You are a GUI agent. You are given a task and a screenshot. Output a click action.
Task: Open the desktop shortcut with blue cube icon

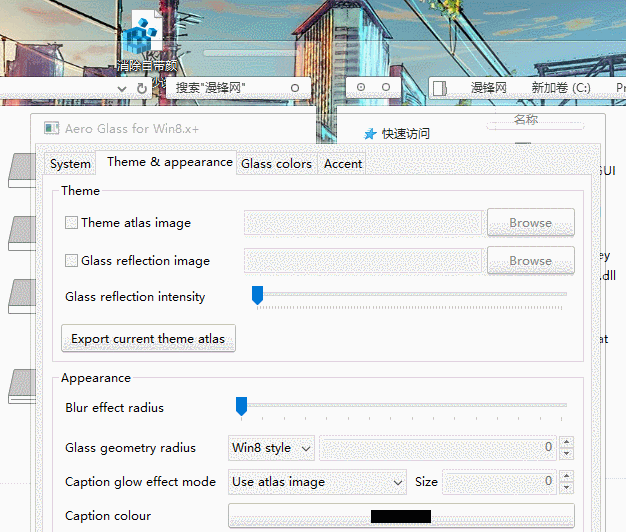pyautogui.click(x=146, y=32)
